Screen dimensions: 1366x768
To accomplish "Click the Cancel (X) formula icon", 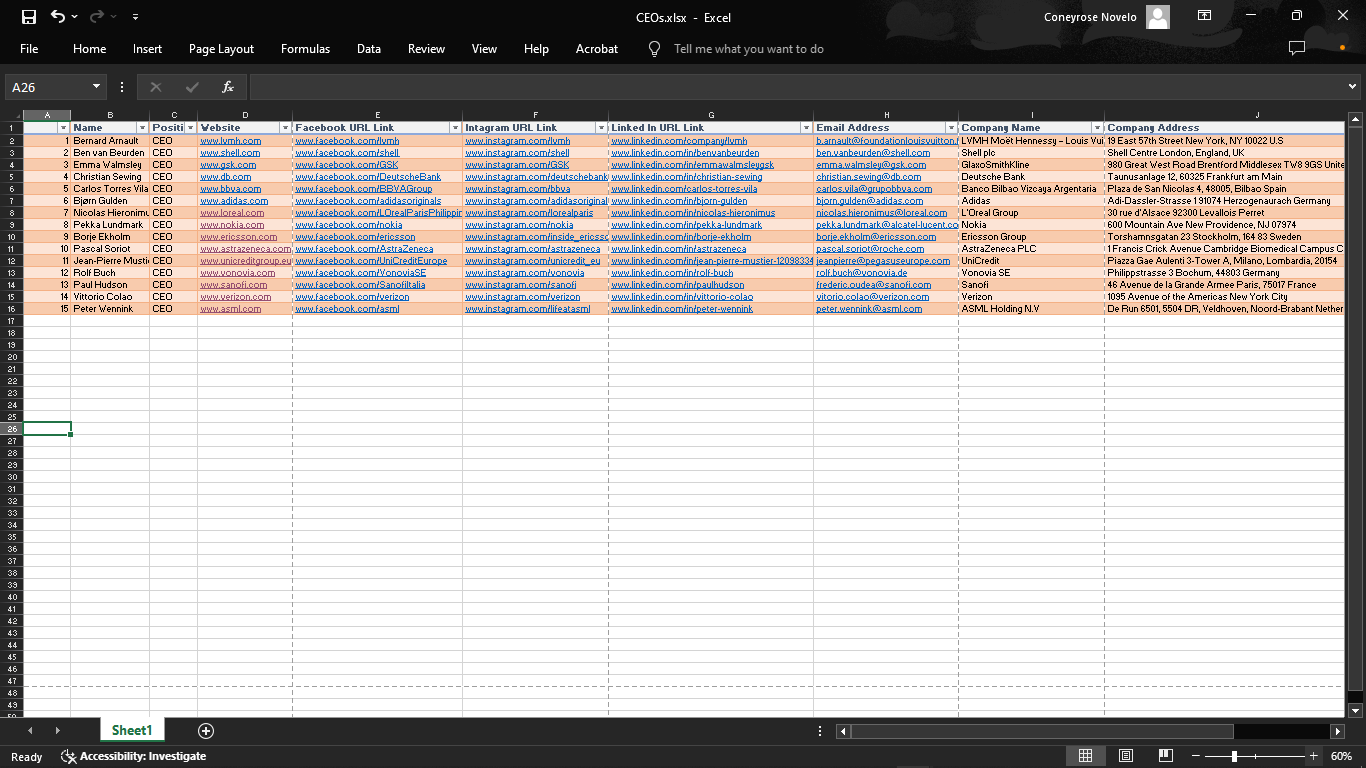I will (x=156, y=87).
